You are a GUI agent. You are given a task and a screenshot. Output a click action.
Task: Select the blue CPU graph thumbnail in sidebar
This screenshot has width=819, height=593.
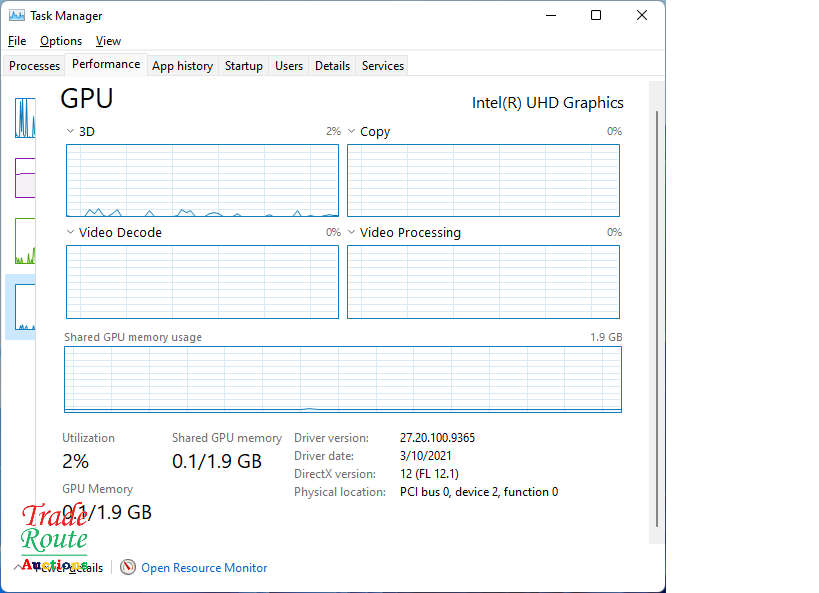pos(24,118)
